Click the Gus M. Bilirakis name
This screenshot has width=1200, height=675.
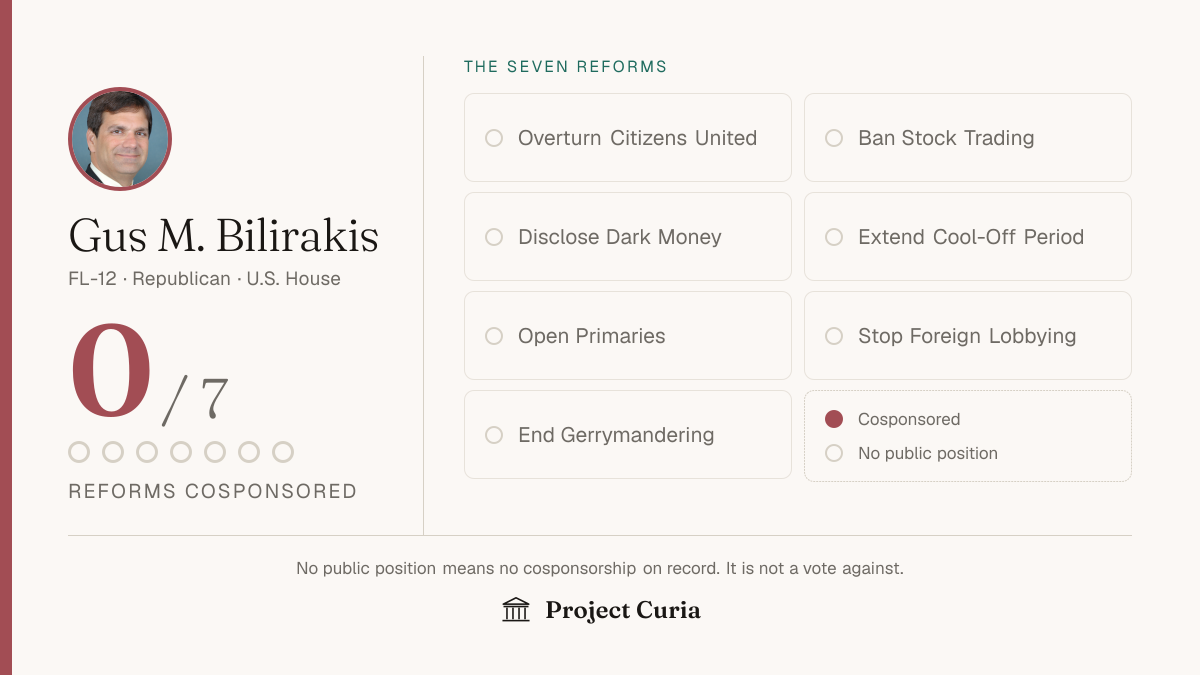(x=224, y=236)
